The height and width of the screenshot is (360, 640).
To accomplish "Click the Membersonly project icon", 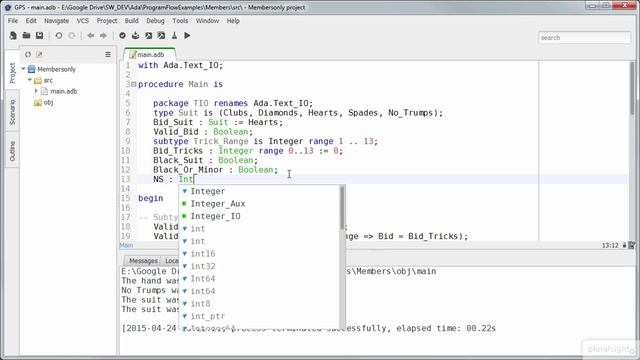I will [x=31, y=69].
